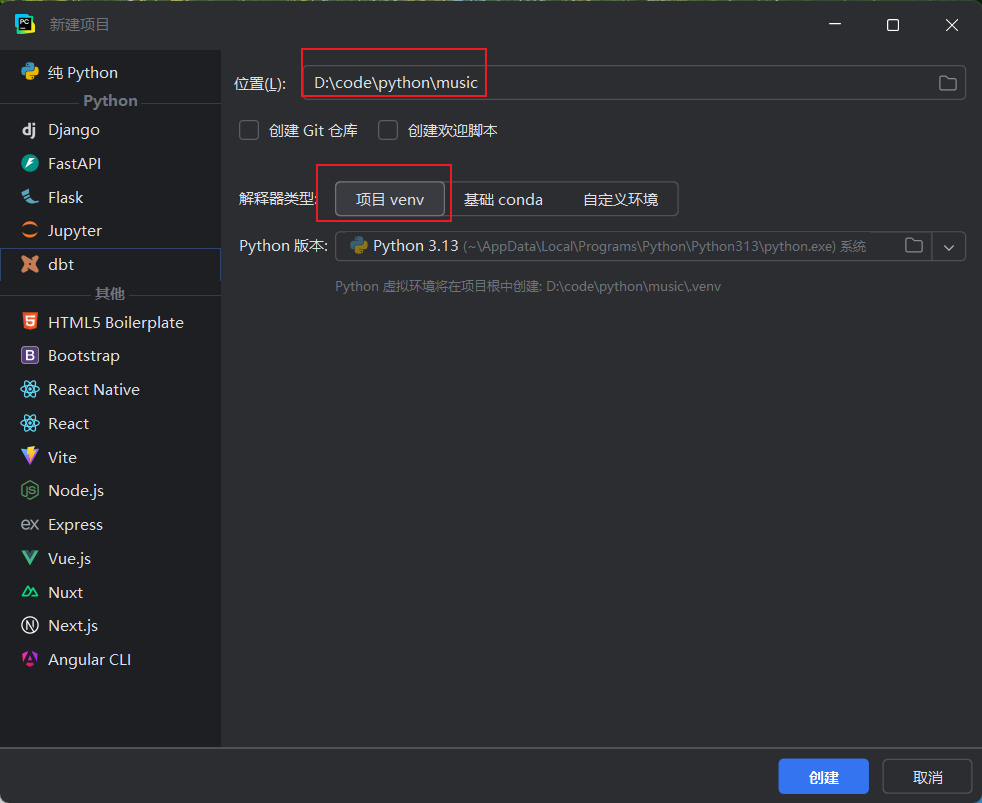982x803 pixels.
Task: Browse folder icon in location field
Action: (948, 83)
